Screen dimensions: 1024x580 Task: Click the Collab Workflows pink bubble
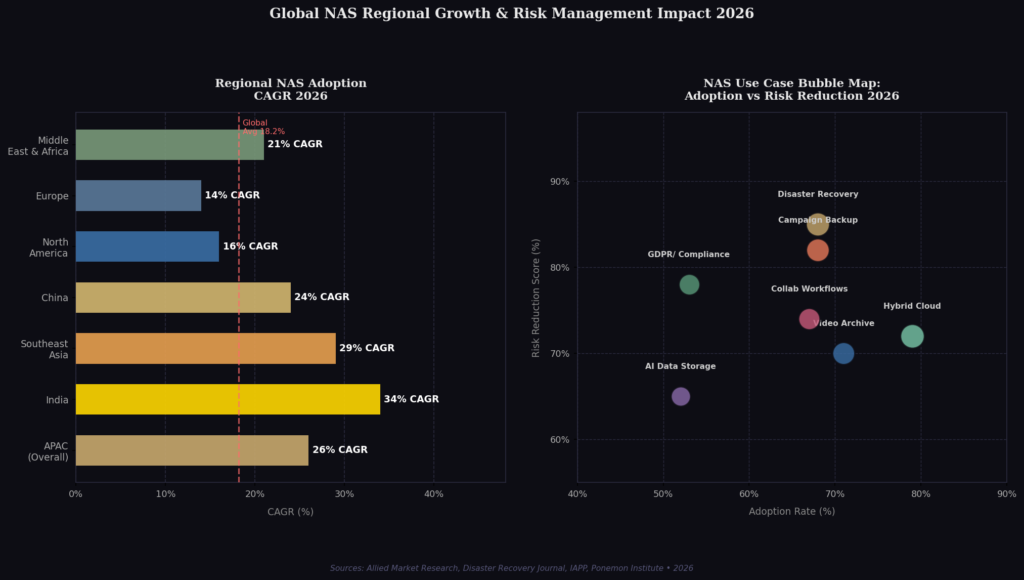(x=809, y=319)
